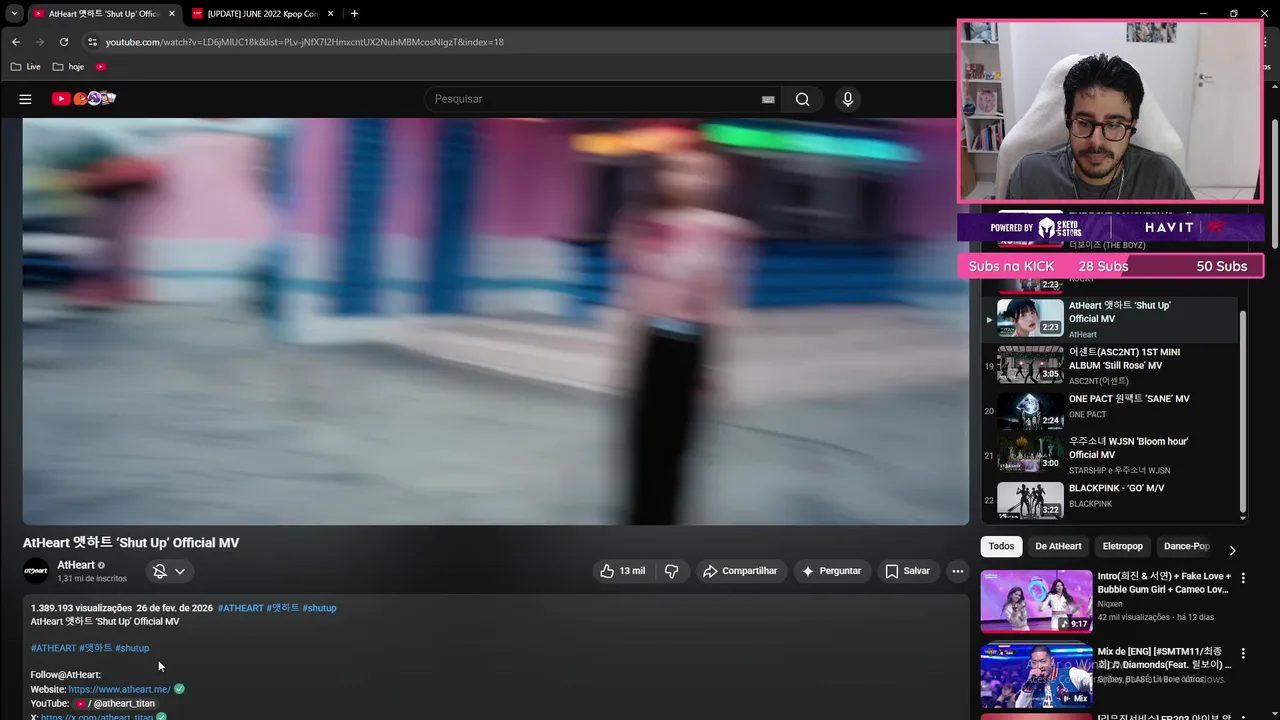Open the Live bookmarks folder
The image size is (1280, 720).
(26, 67)
